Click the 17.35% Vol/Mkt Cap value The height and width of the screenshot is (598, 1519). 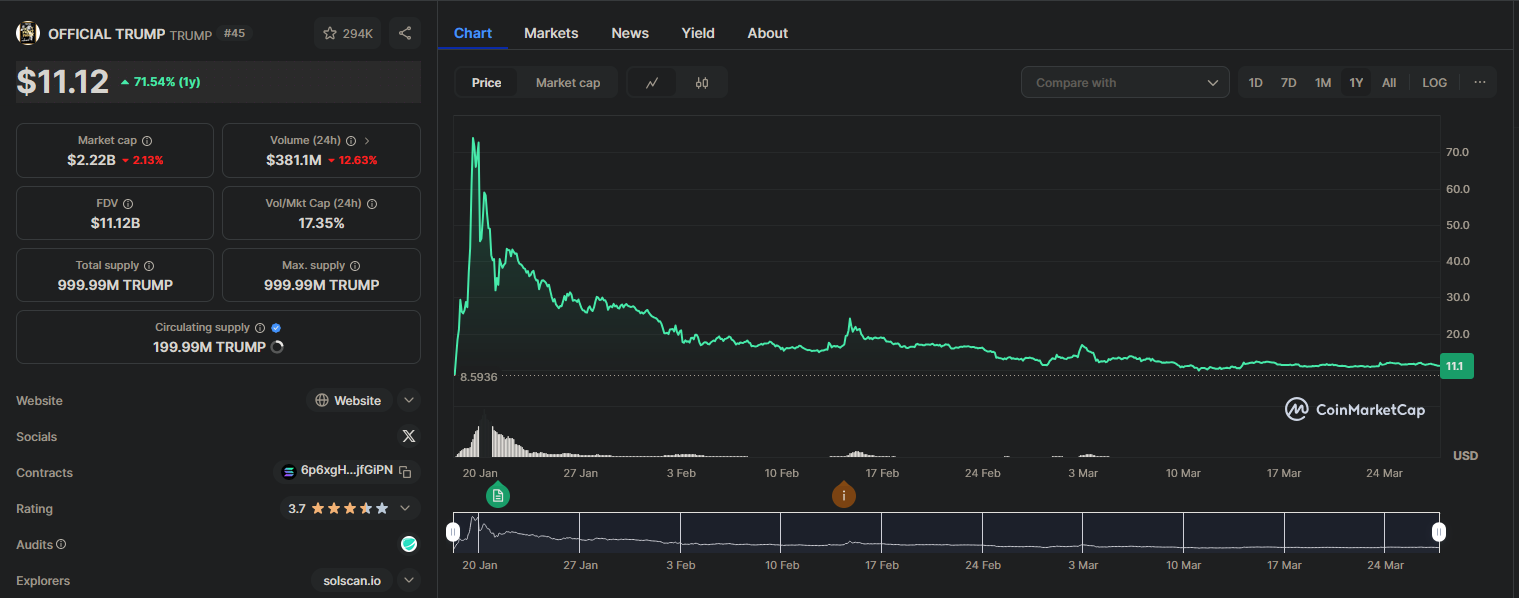321,223
